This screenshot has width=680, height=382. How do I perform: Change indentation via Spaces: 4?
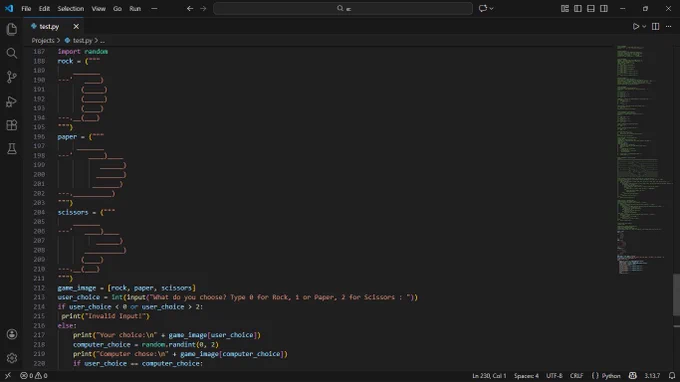[526, 376]
